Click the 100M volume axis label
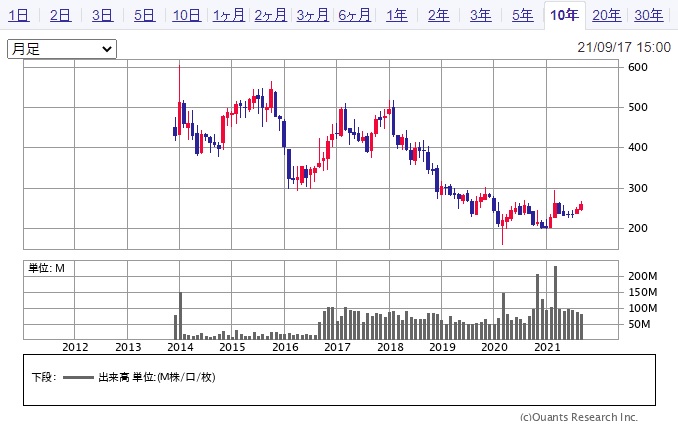This screenshot has width=678, height=428. pyautogui.click(x=643, y=308)
